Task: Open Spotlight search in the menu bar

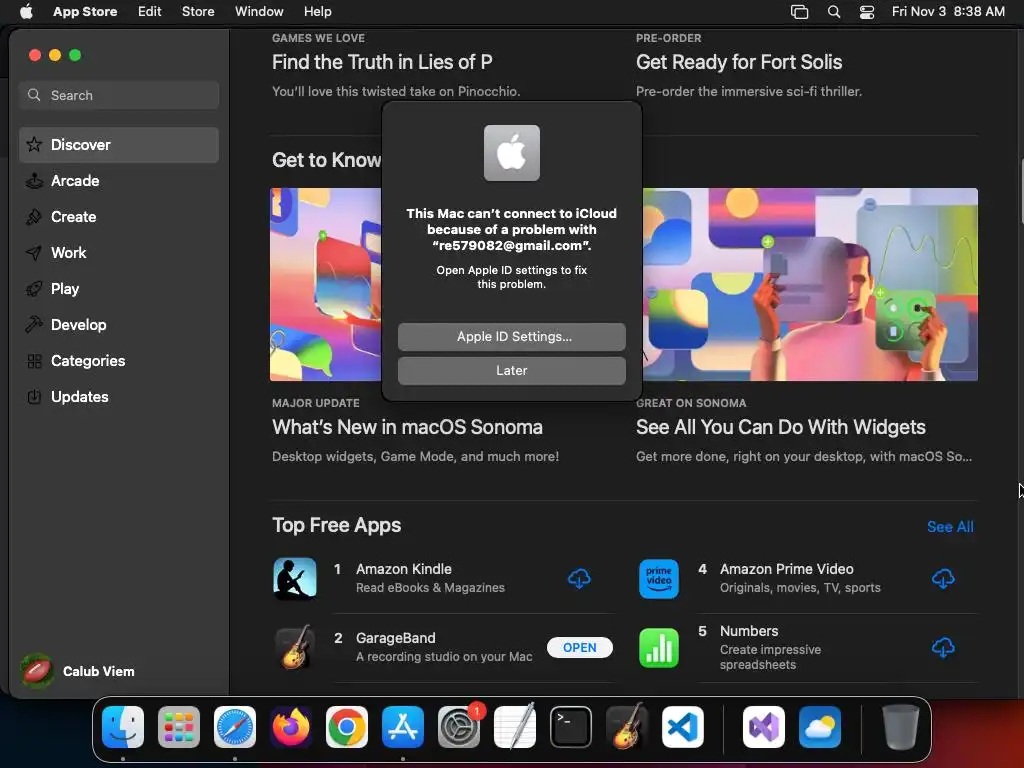Action: 834,12
